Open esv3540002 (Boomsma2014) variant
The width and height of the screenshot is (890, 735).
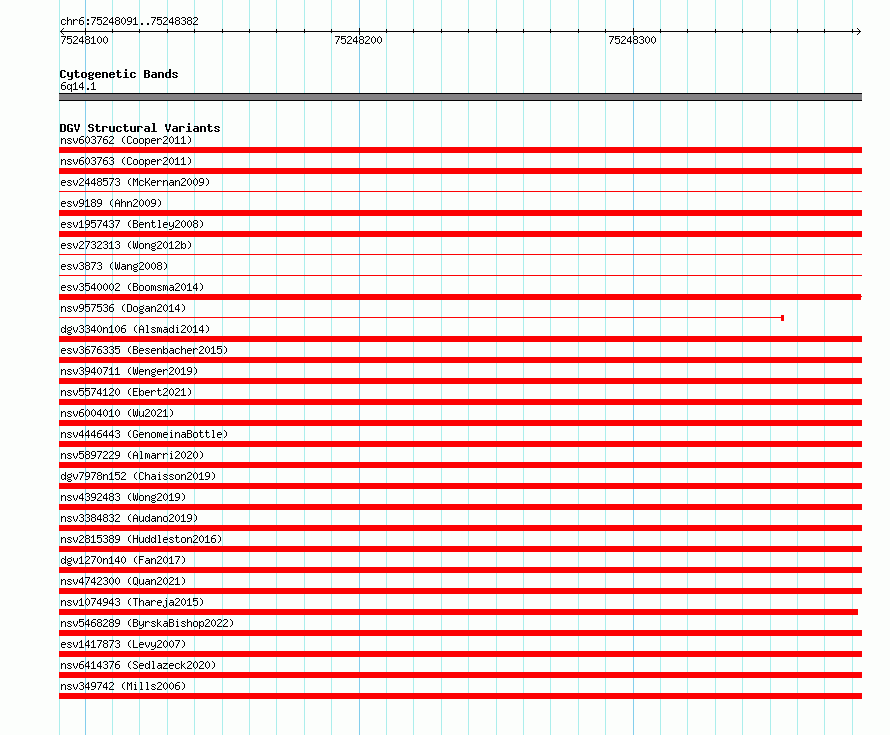tap(132, 287)
